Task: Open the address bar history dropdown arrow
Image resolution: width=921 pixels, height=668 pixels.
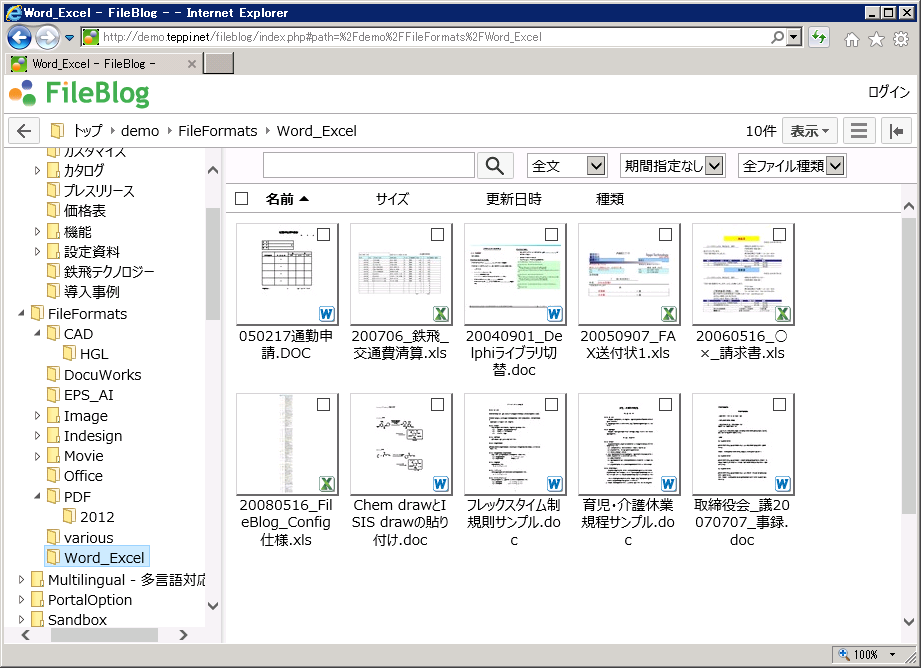Action: tap(794, 37)
